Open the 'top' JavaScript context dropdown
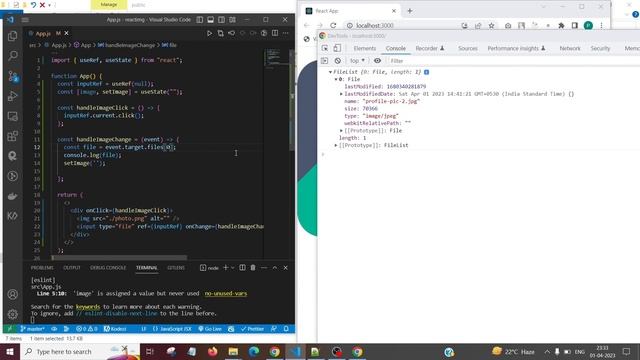640x360 pixels. (357, 61)
